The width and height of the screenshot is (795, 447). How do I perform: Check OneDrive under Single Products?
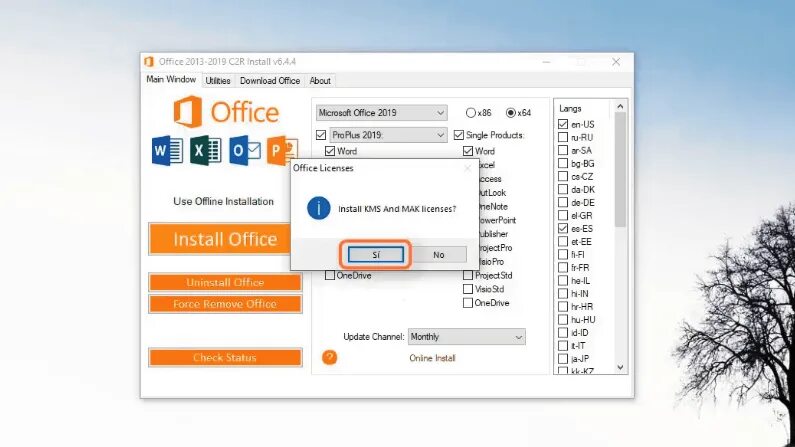(x=468, y=303)
